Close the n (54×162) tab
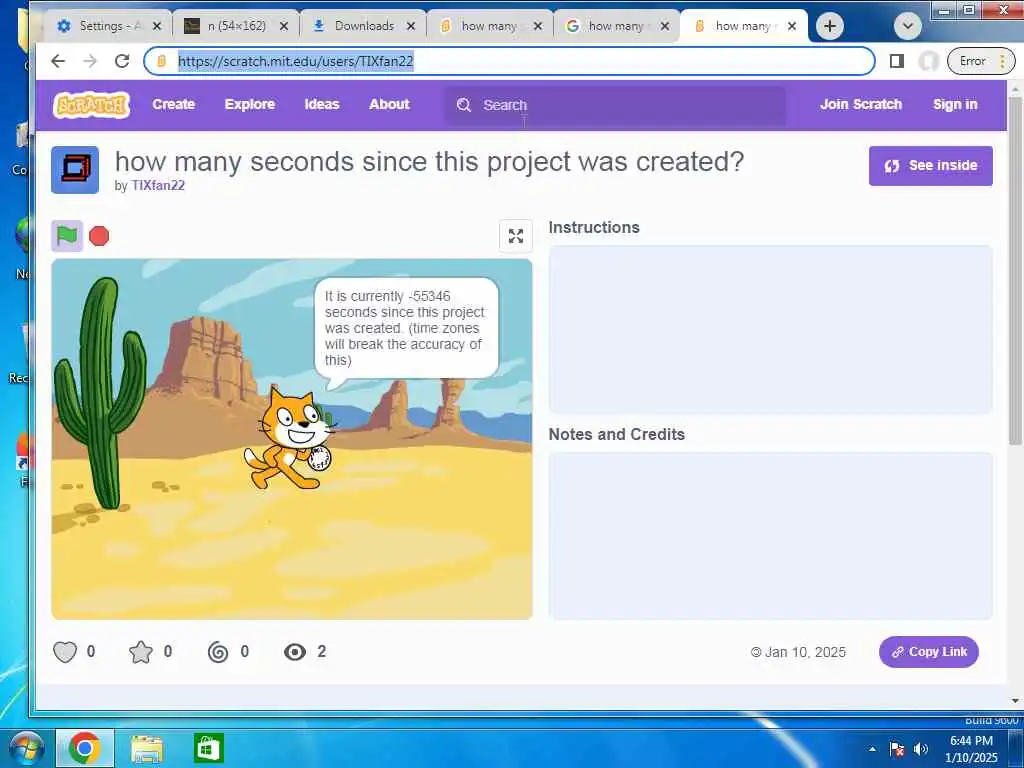This screenshot has width=1024, height=768. (283, 26)
